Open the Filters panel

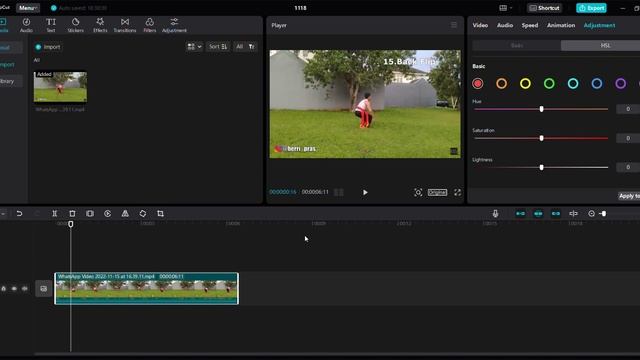tap(150, 25)
